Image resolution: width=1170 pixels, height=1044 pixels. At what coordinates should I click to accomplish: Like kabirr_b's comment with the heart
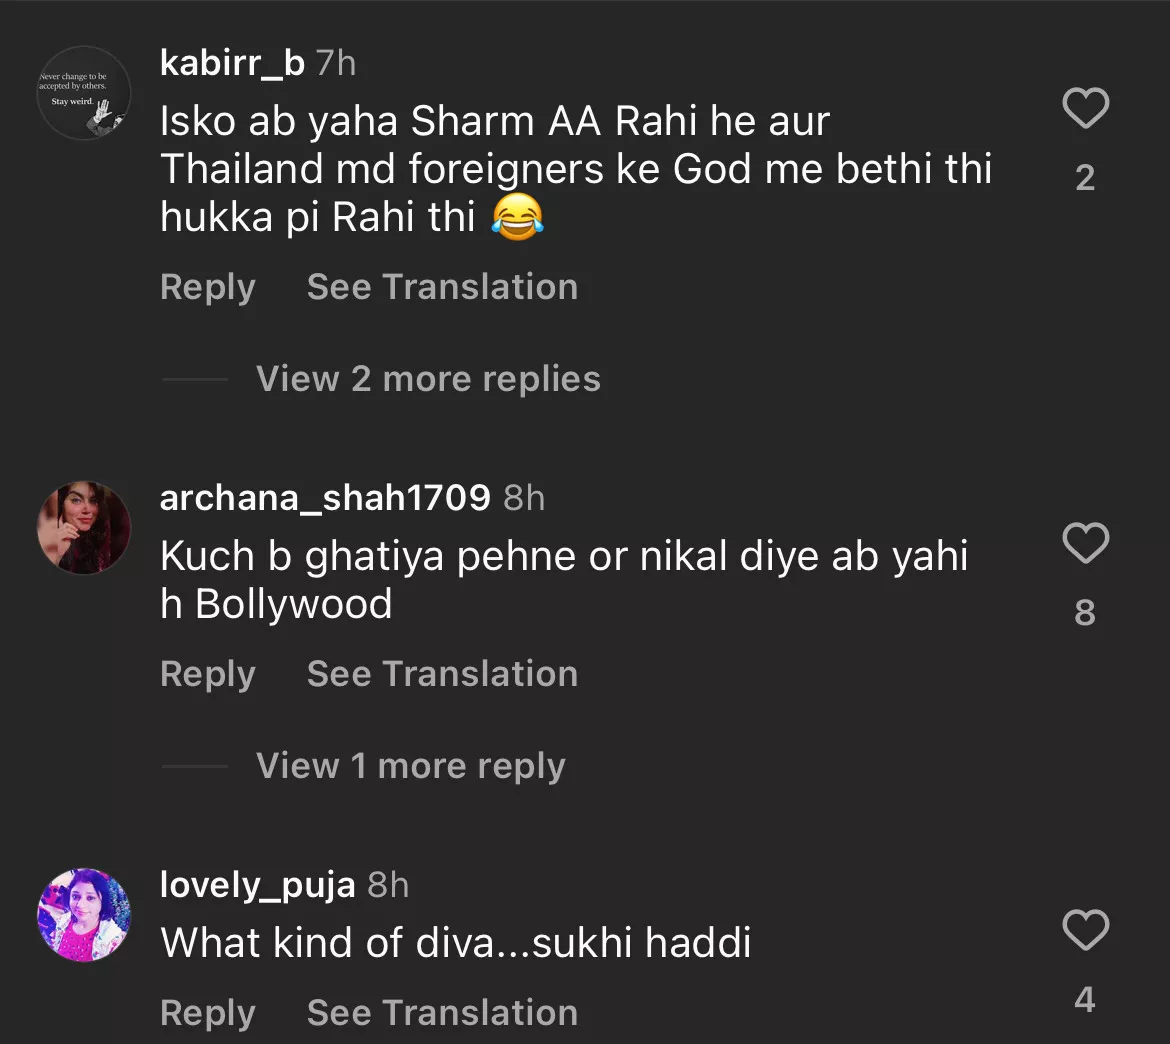tap(1085, 108)
